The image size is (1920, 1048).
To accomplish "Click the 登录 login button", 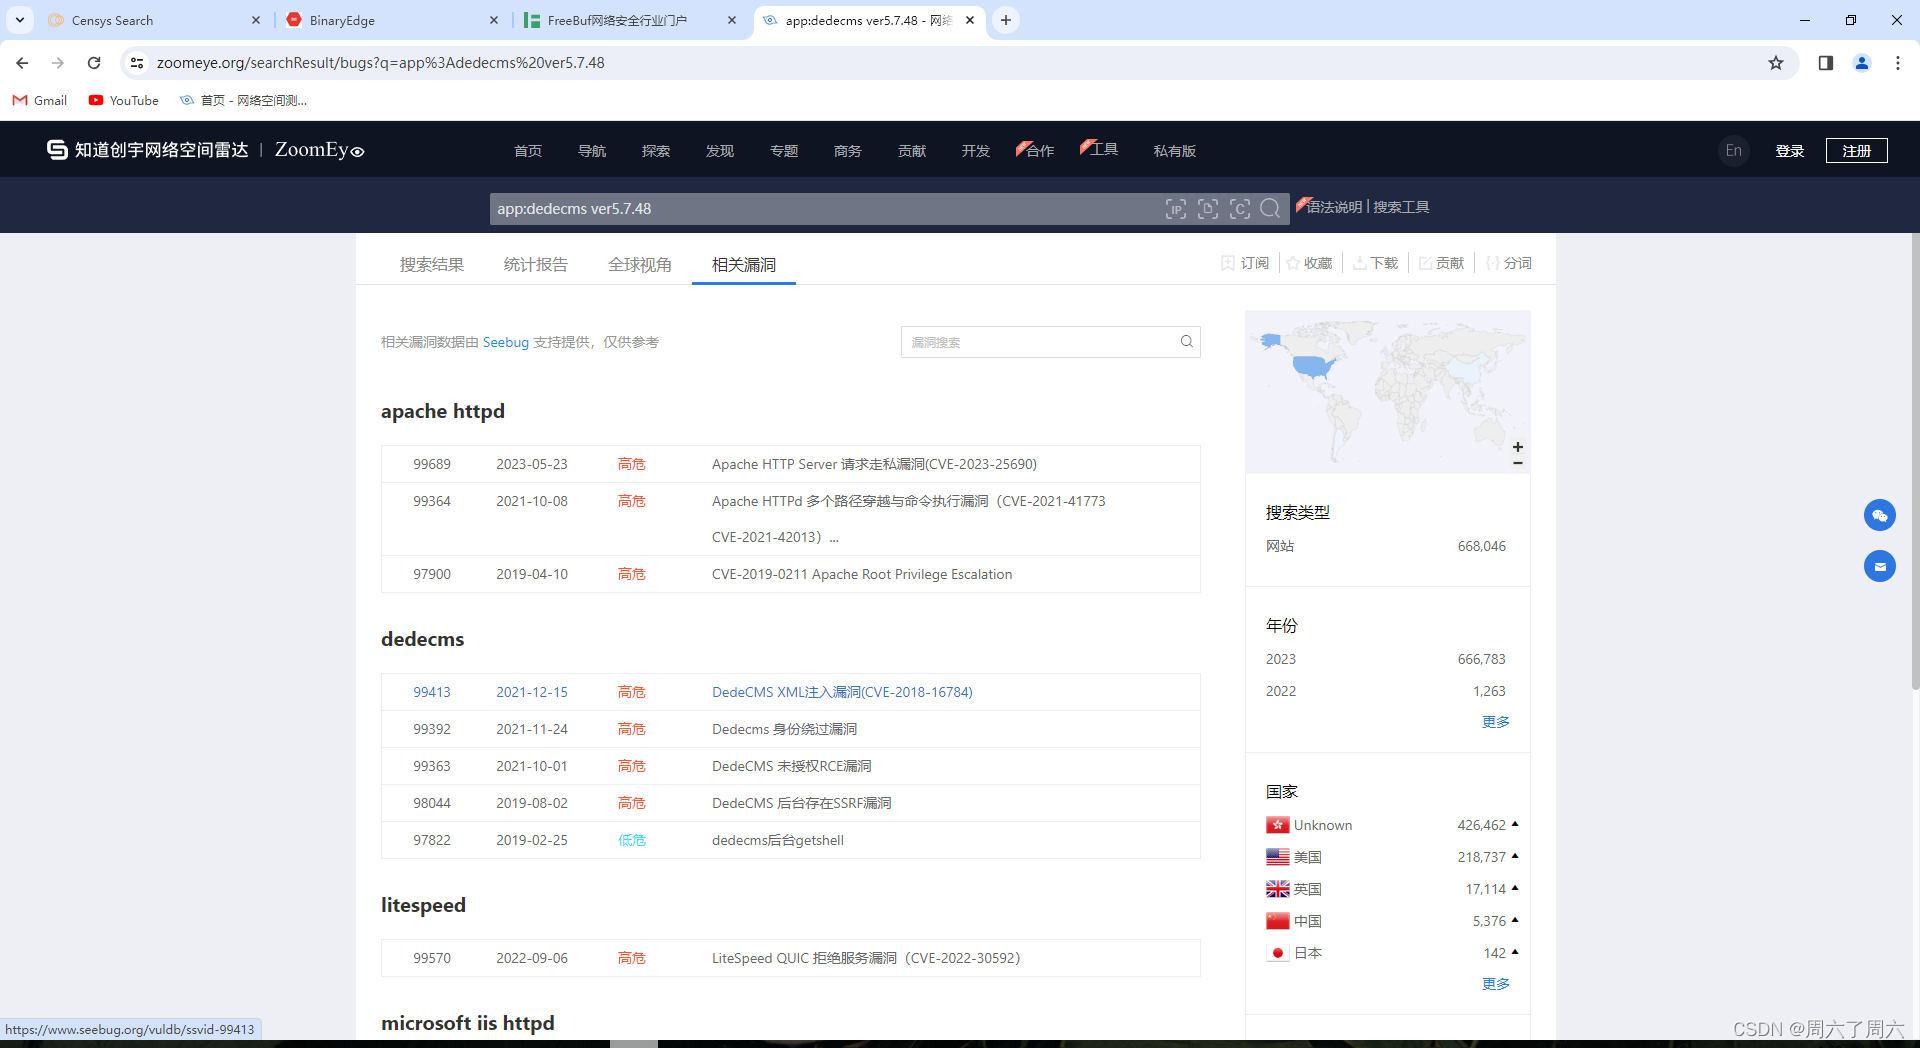I will pyautogui.click(x=1790, y=151).
